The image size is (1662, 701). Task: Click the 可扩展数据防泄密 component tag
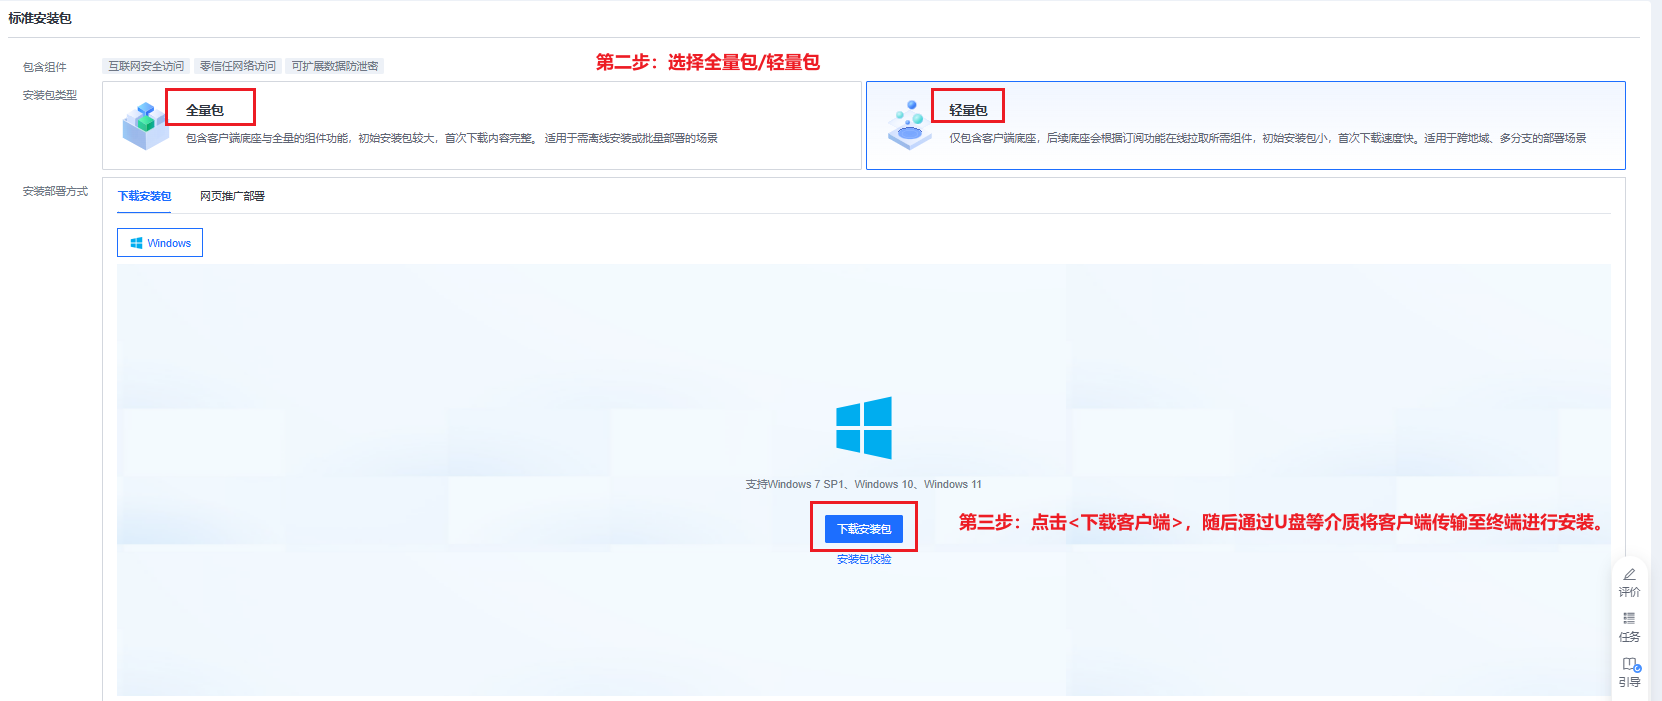point(335,66)
